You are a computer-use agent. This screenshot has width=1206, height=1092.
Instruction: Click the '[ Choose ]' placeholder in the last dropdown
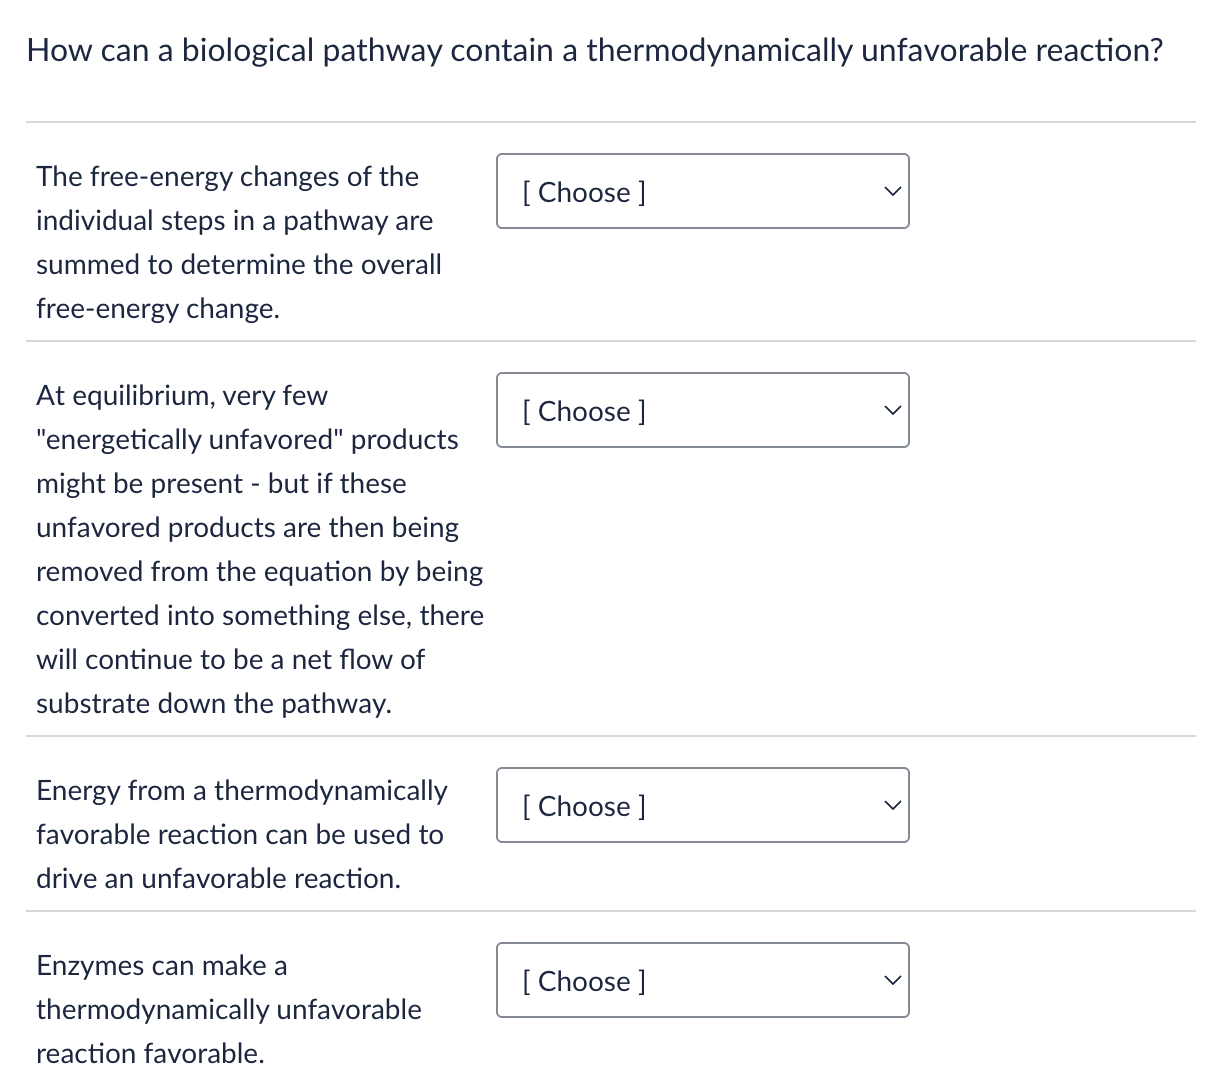pyautogui.click(x=584, y=981)
